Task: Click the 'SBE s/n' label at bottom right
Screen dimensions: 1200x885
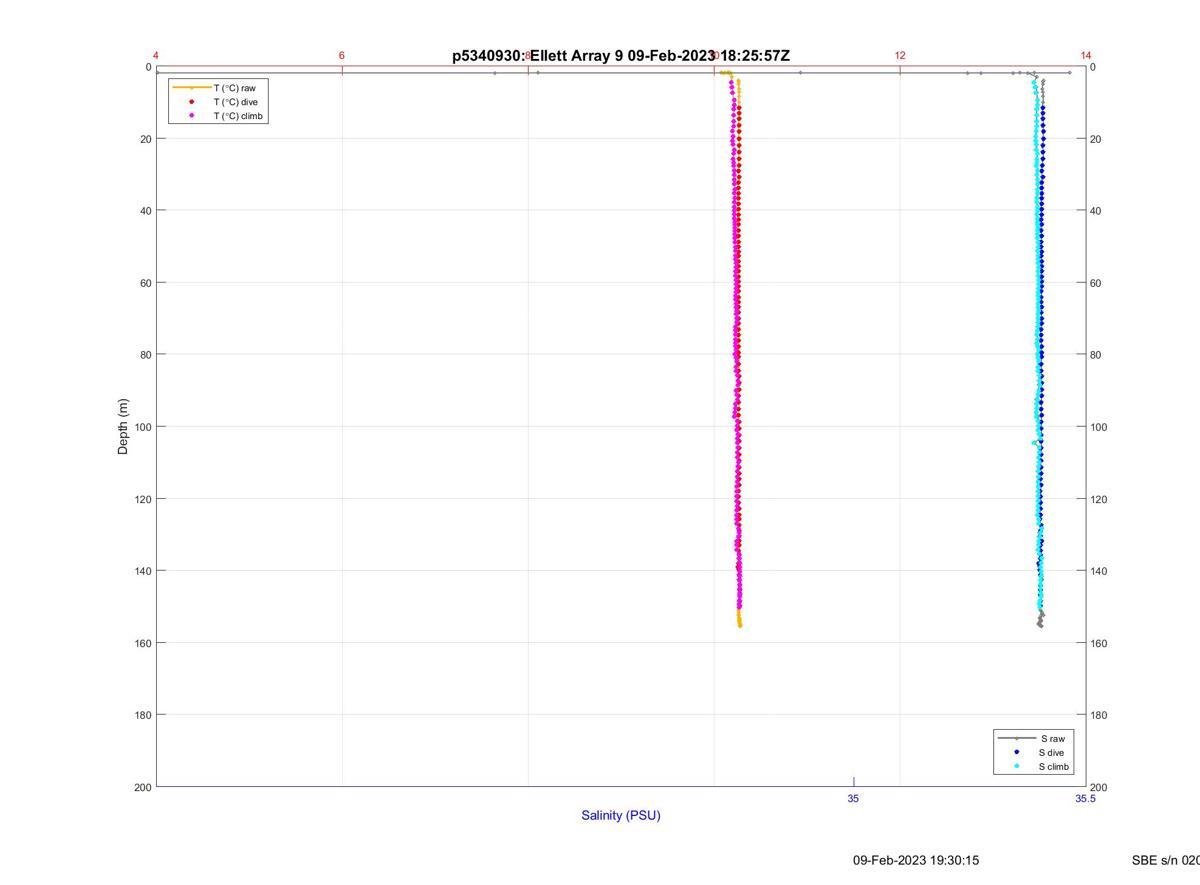Action: (x=1165, y=860)
